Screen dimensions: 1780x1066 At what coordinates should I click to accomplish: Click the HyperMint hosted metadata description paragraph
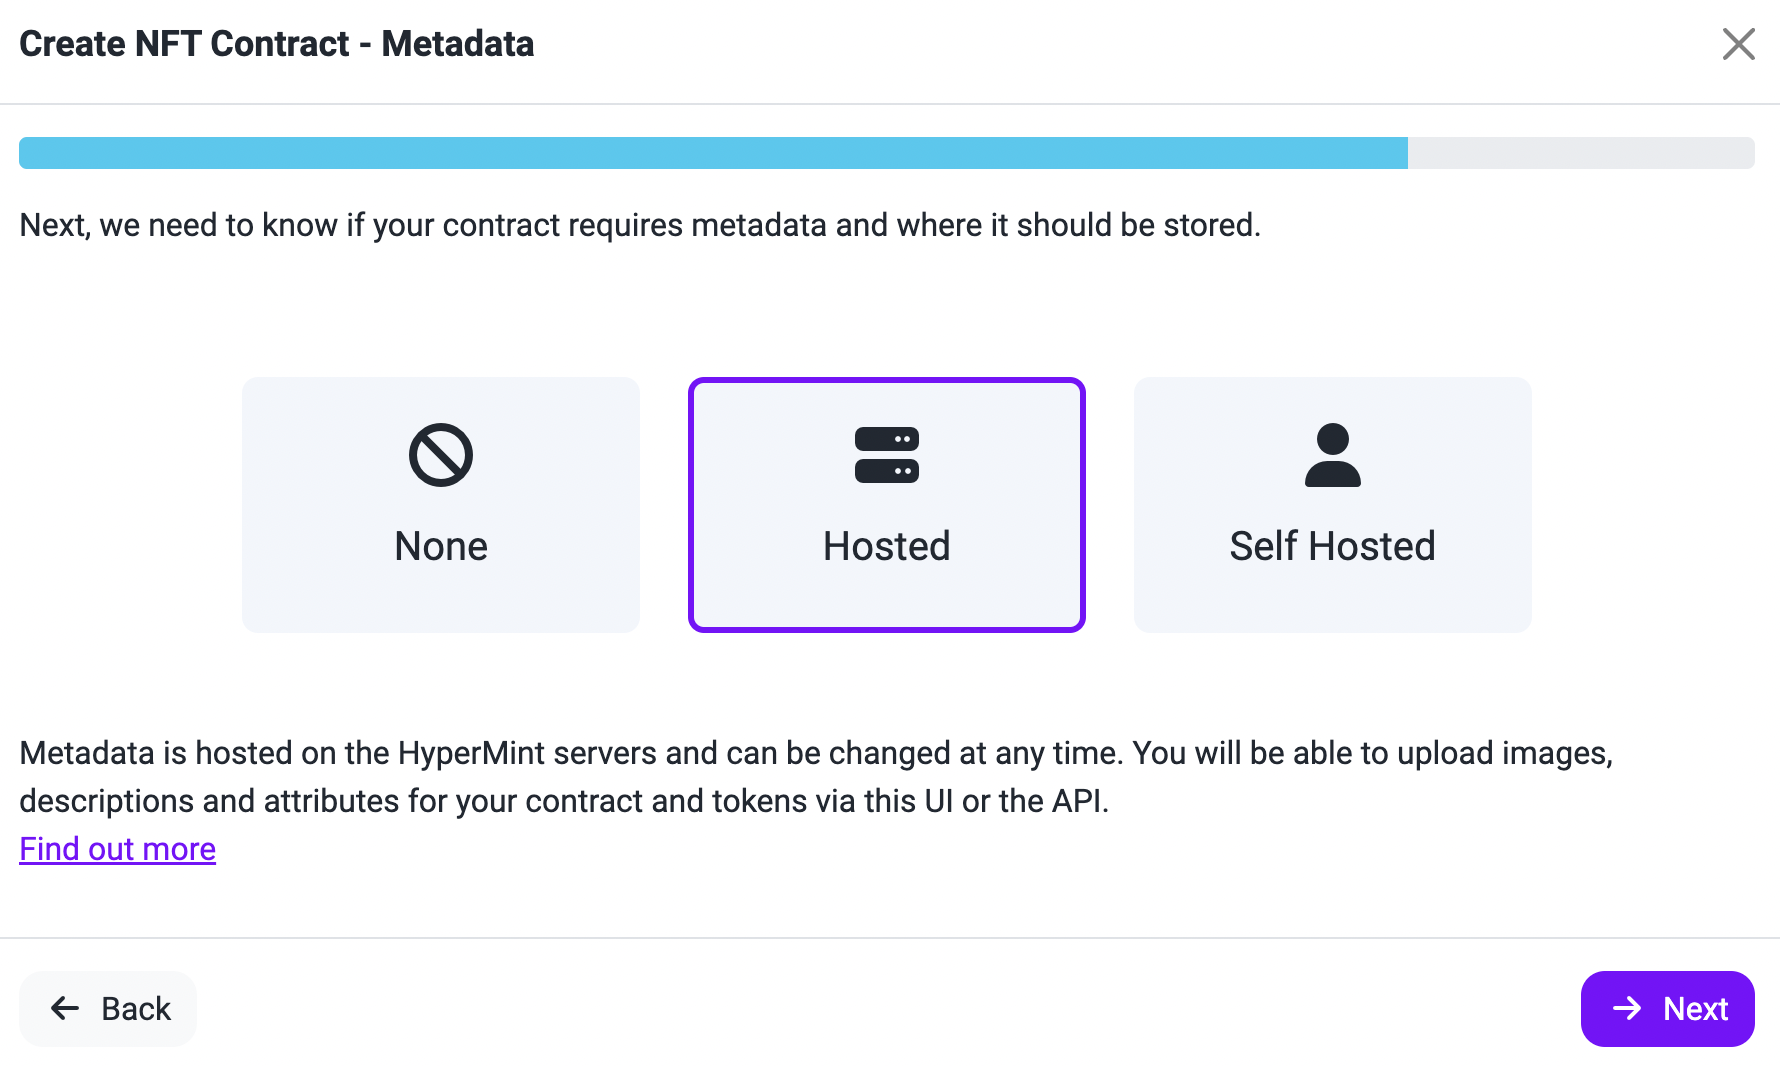click(x=816, y=777)
